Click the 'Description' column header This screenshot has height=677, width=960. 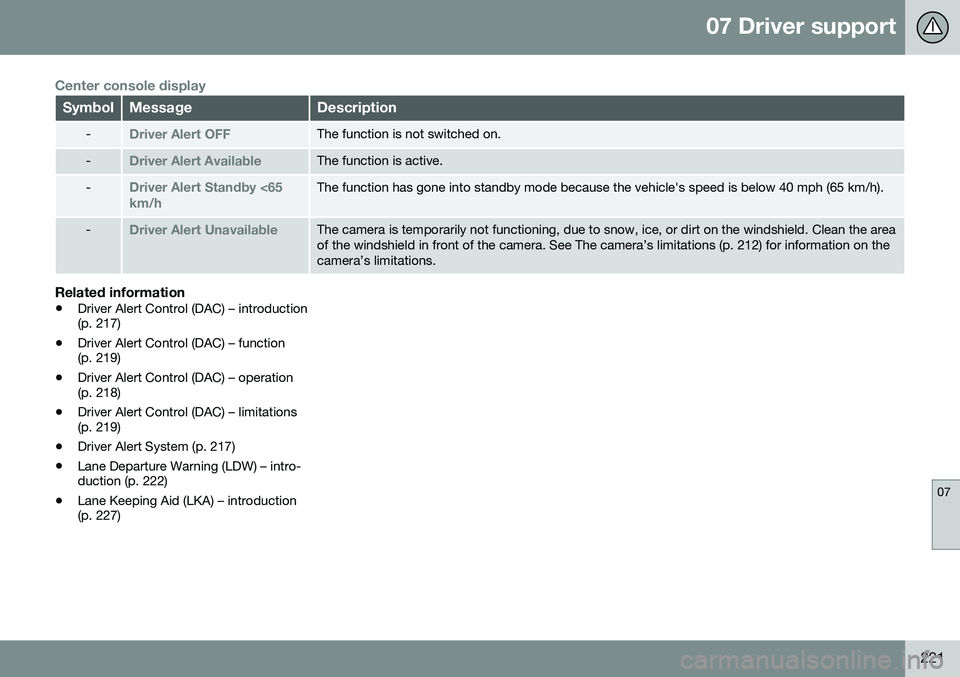pyautogui.click(x=607, y=108)
